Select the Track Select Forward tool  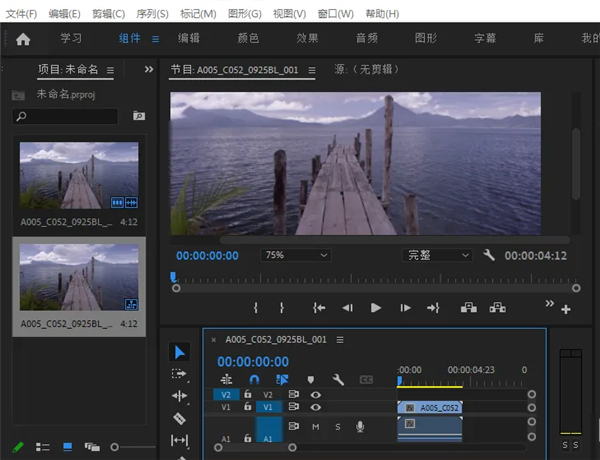coord(179,374)
